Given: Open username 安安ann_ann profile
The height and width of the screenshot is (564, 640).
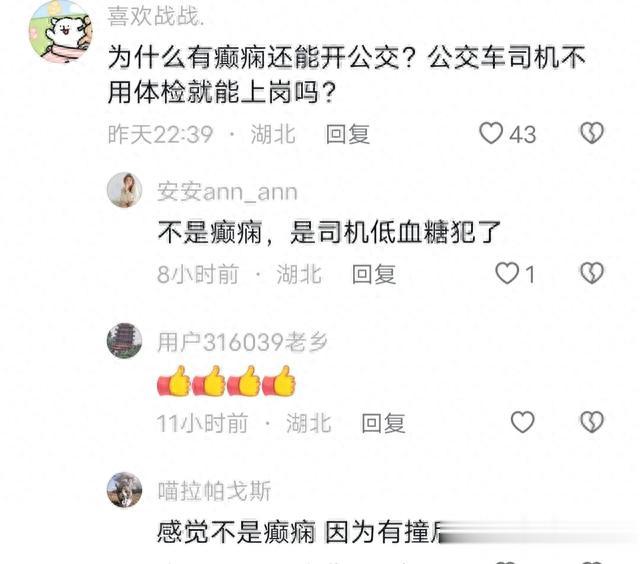Looking at the screenshot, I should pos(227,191).
